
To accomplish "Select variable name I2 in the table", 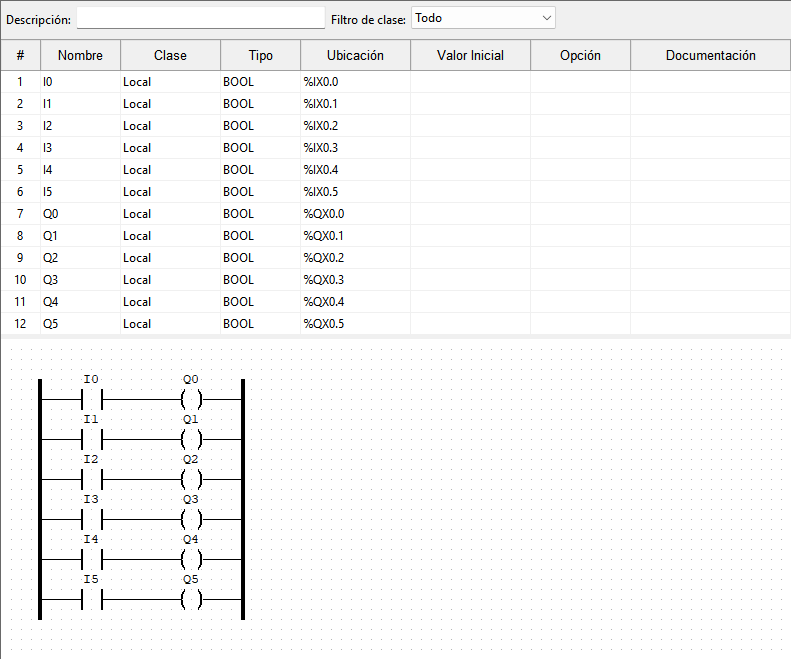I will (80, 126).
